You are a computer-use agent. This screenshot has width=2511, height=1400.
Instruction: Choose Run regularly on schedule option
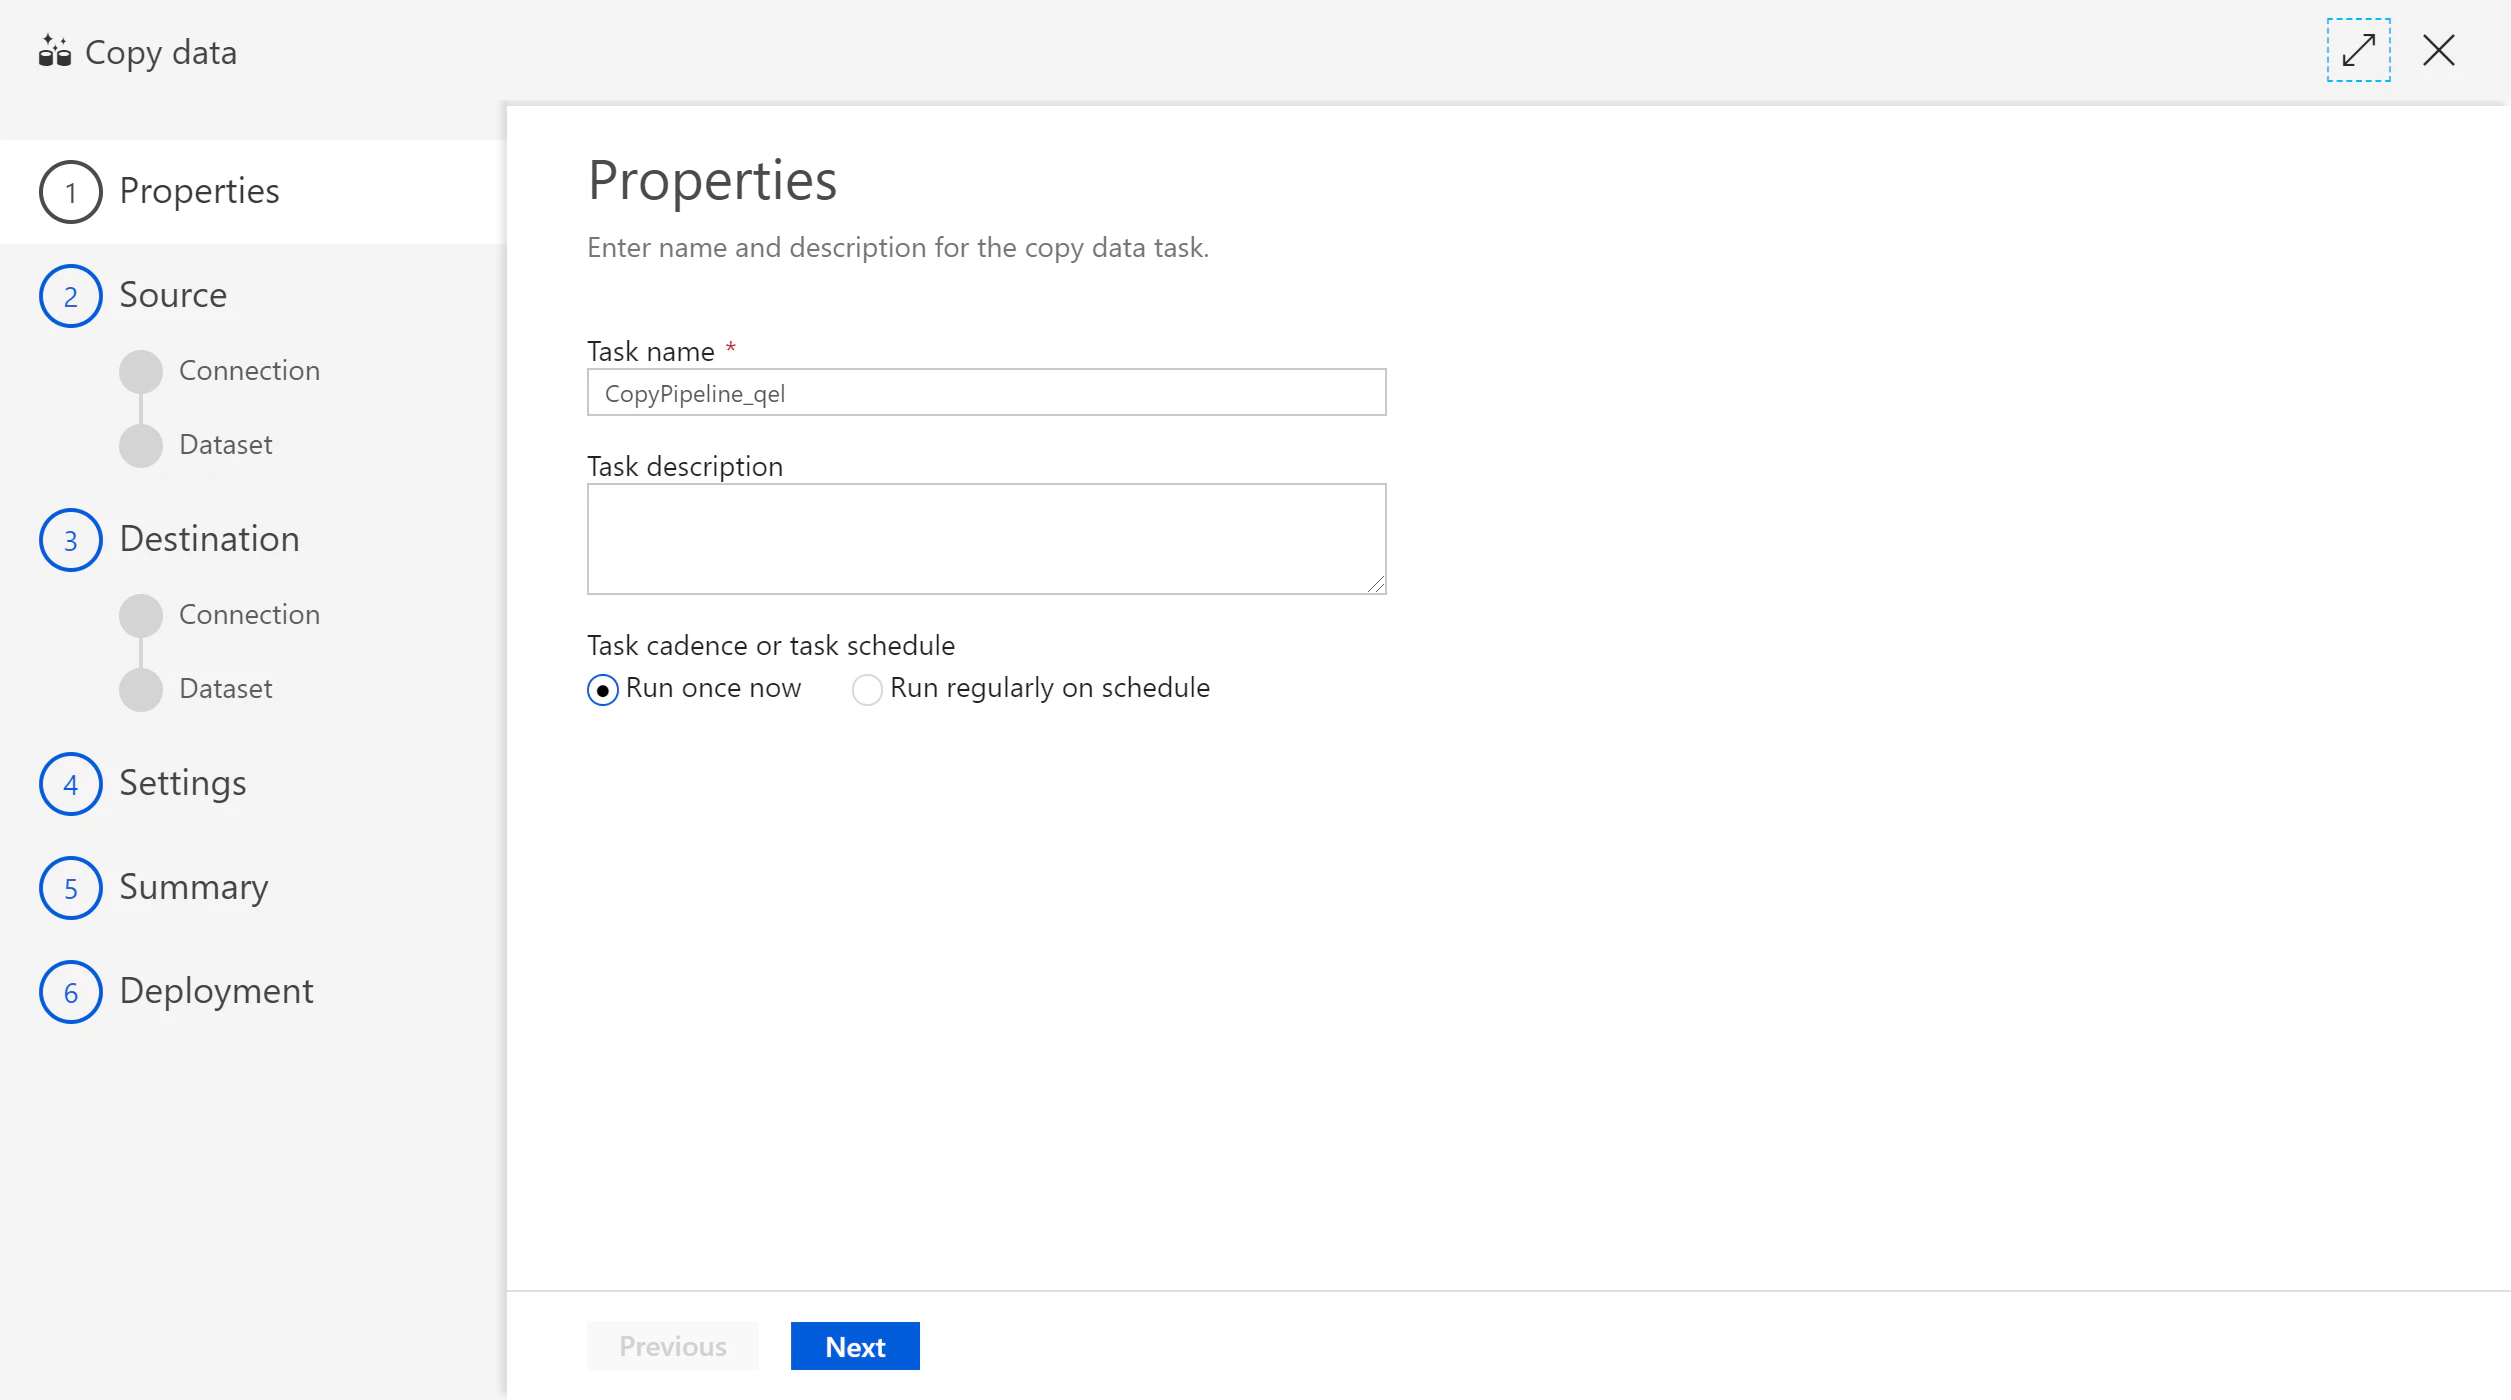click(x=867, y=690)
